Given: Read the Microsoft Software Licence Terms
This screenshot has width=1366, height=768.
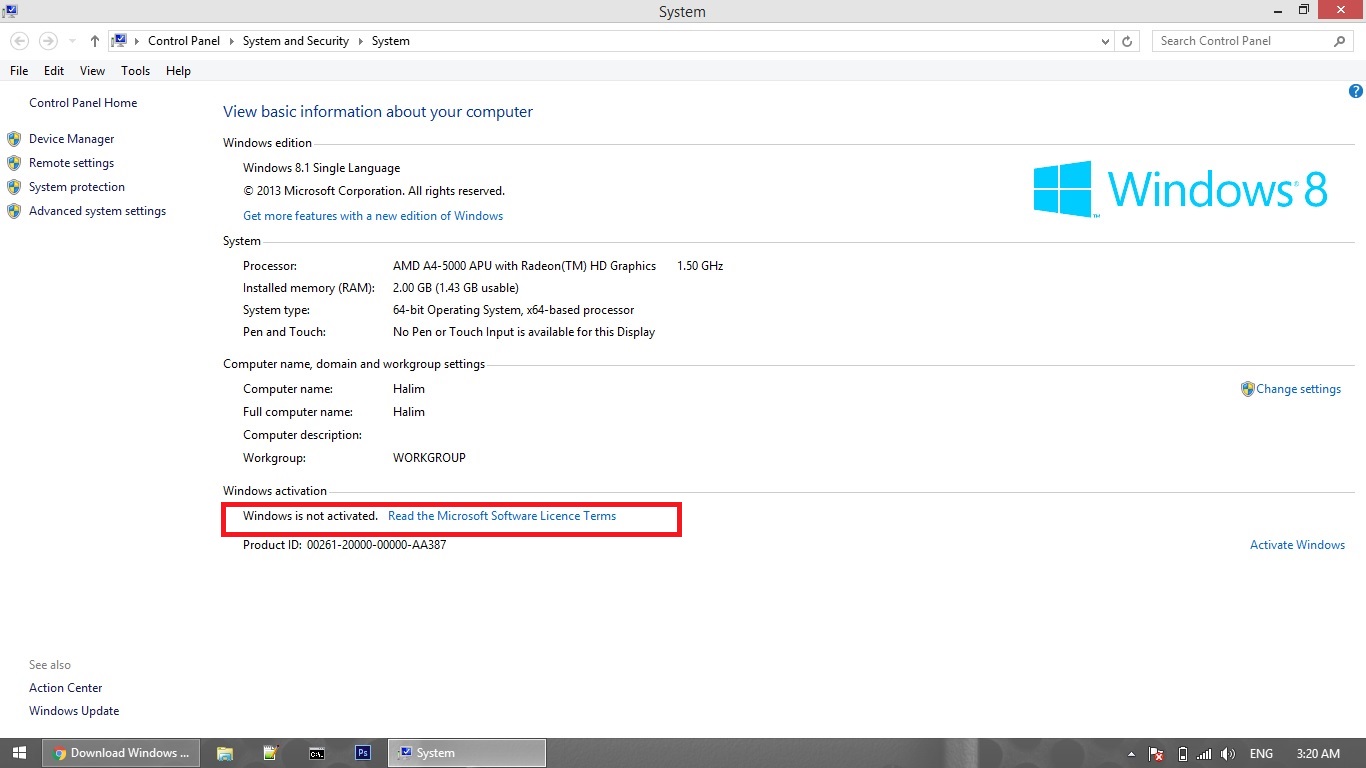Looking at the screenshot, I should click(x=501, y=516).
